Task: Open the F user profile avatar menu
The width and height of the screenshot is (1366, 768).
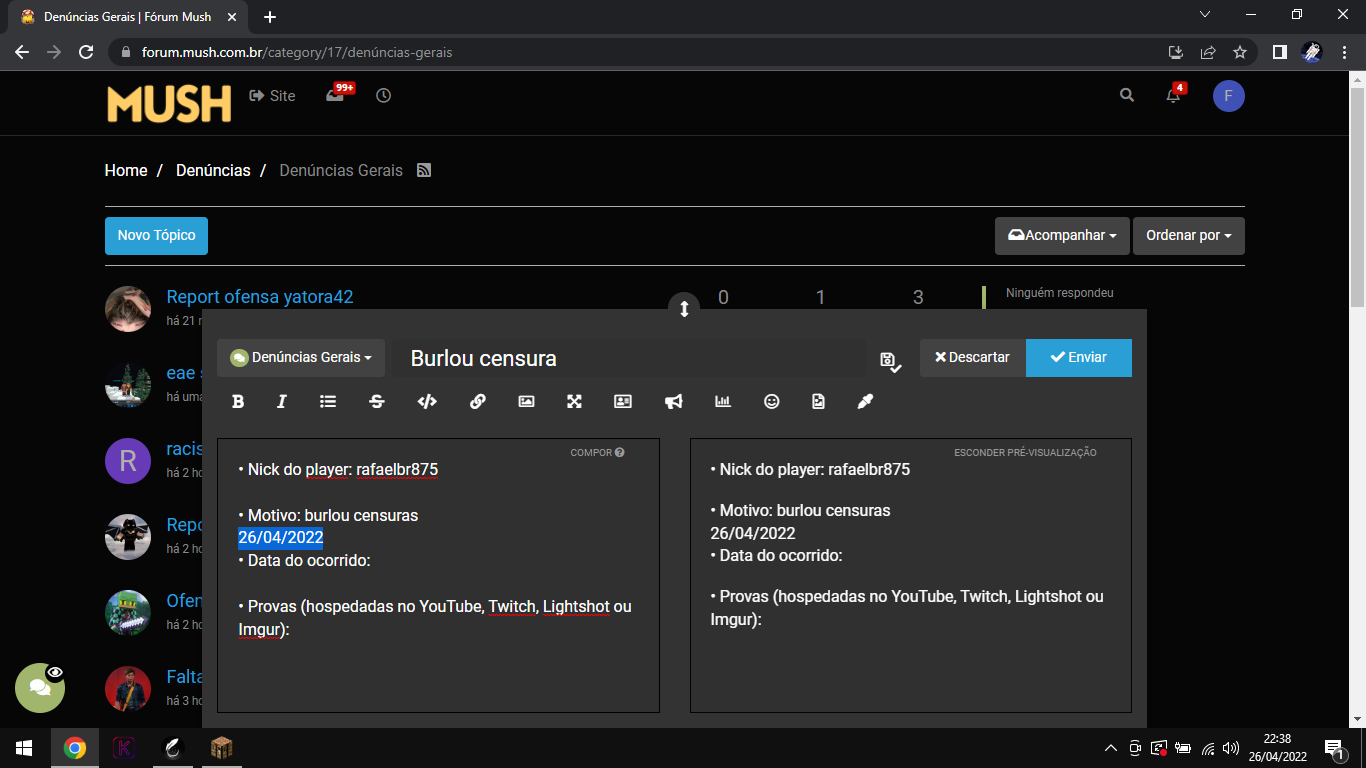Action: point(1229,96)
